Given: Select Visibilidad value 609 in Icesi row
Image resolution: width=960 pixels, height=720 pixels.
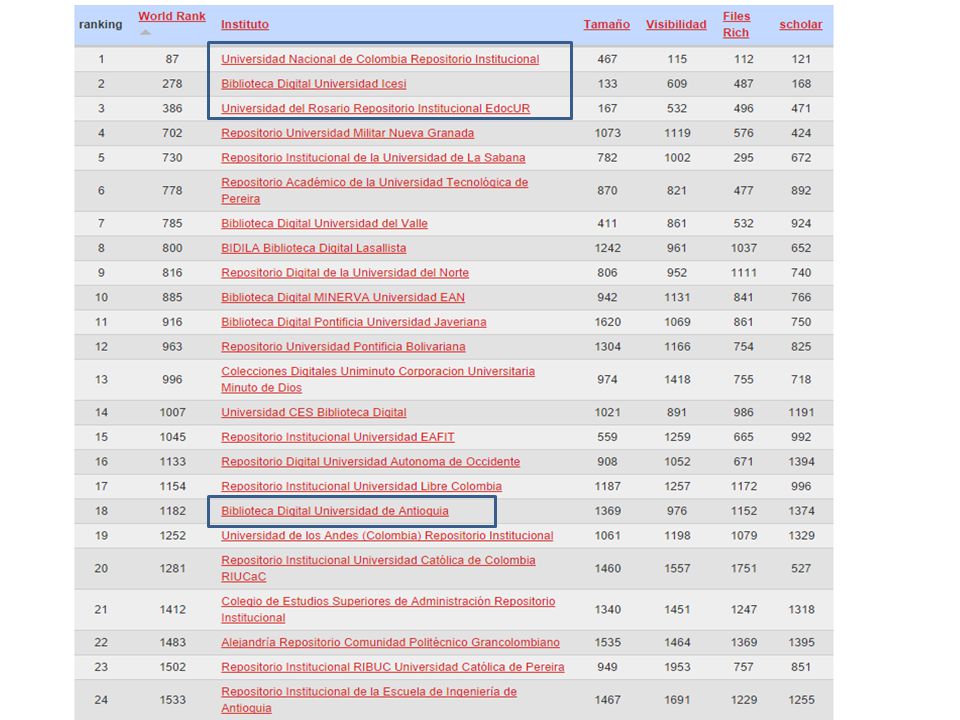Looking at the screenshot, I should pos(677,84).
